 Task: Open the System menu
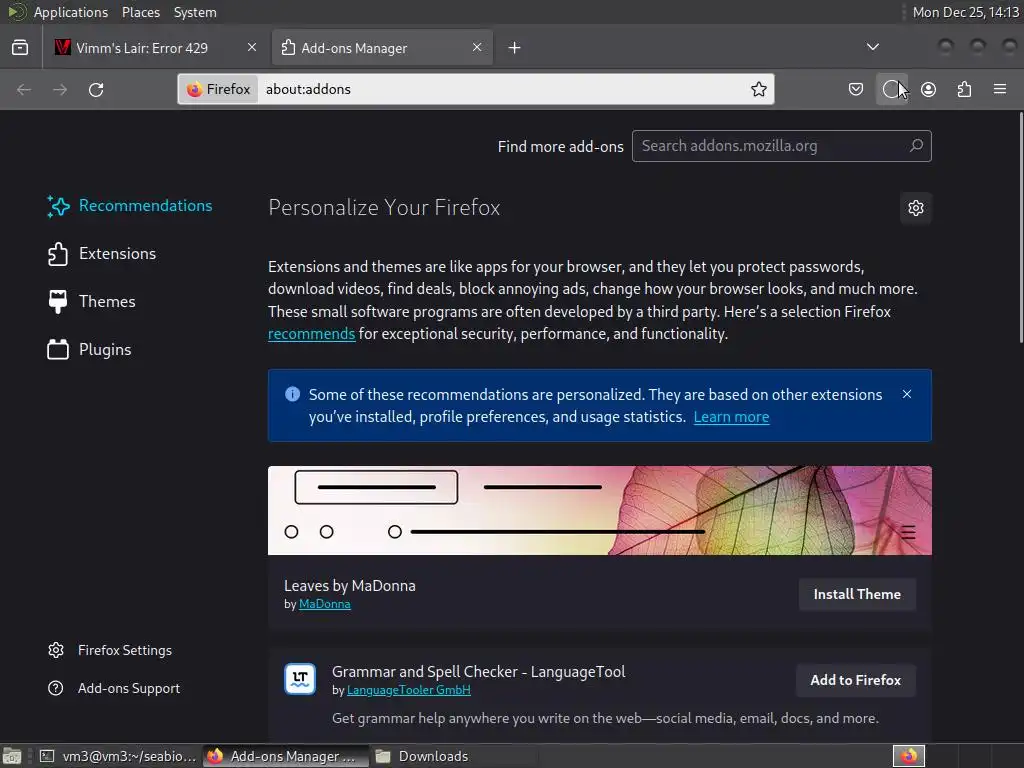point(195,12)
